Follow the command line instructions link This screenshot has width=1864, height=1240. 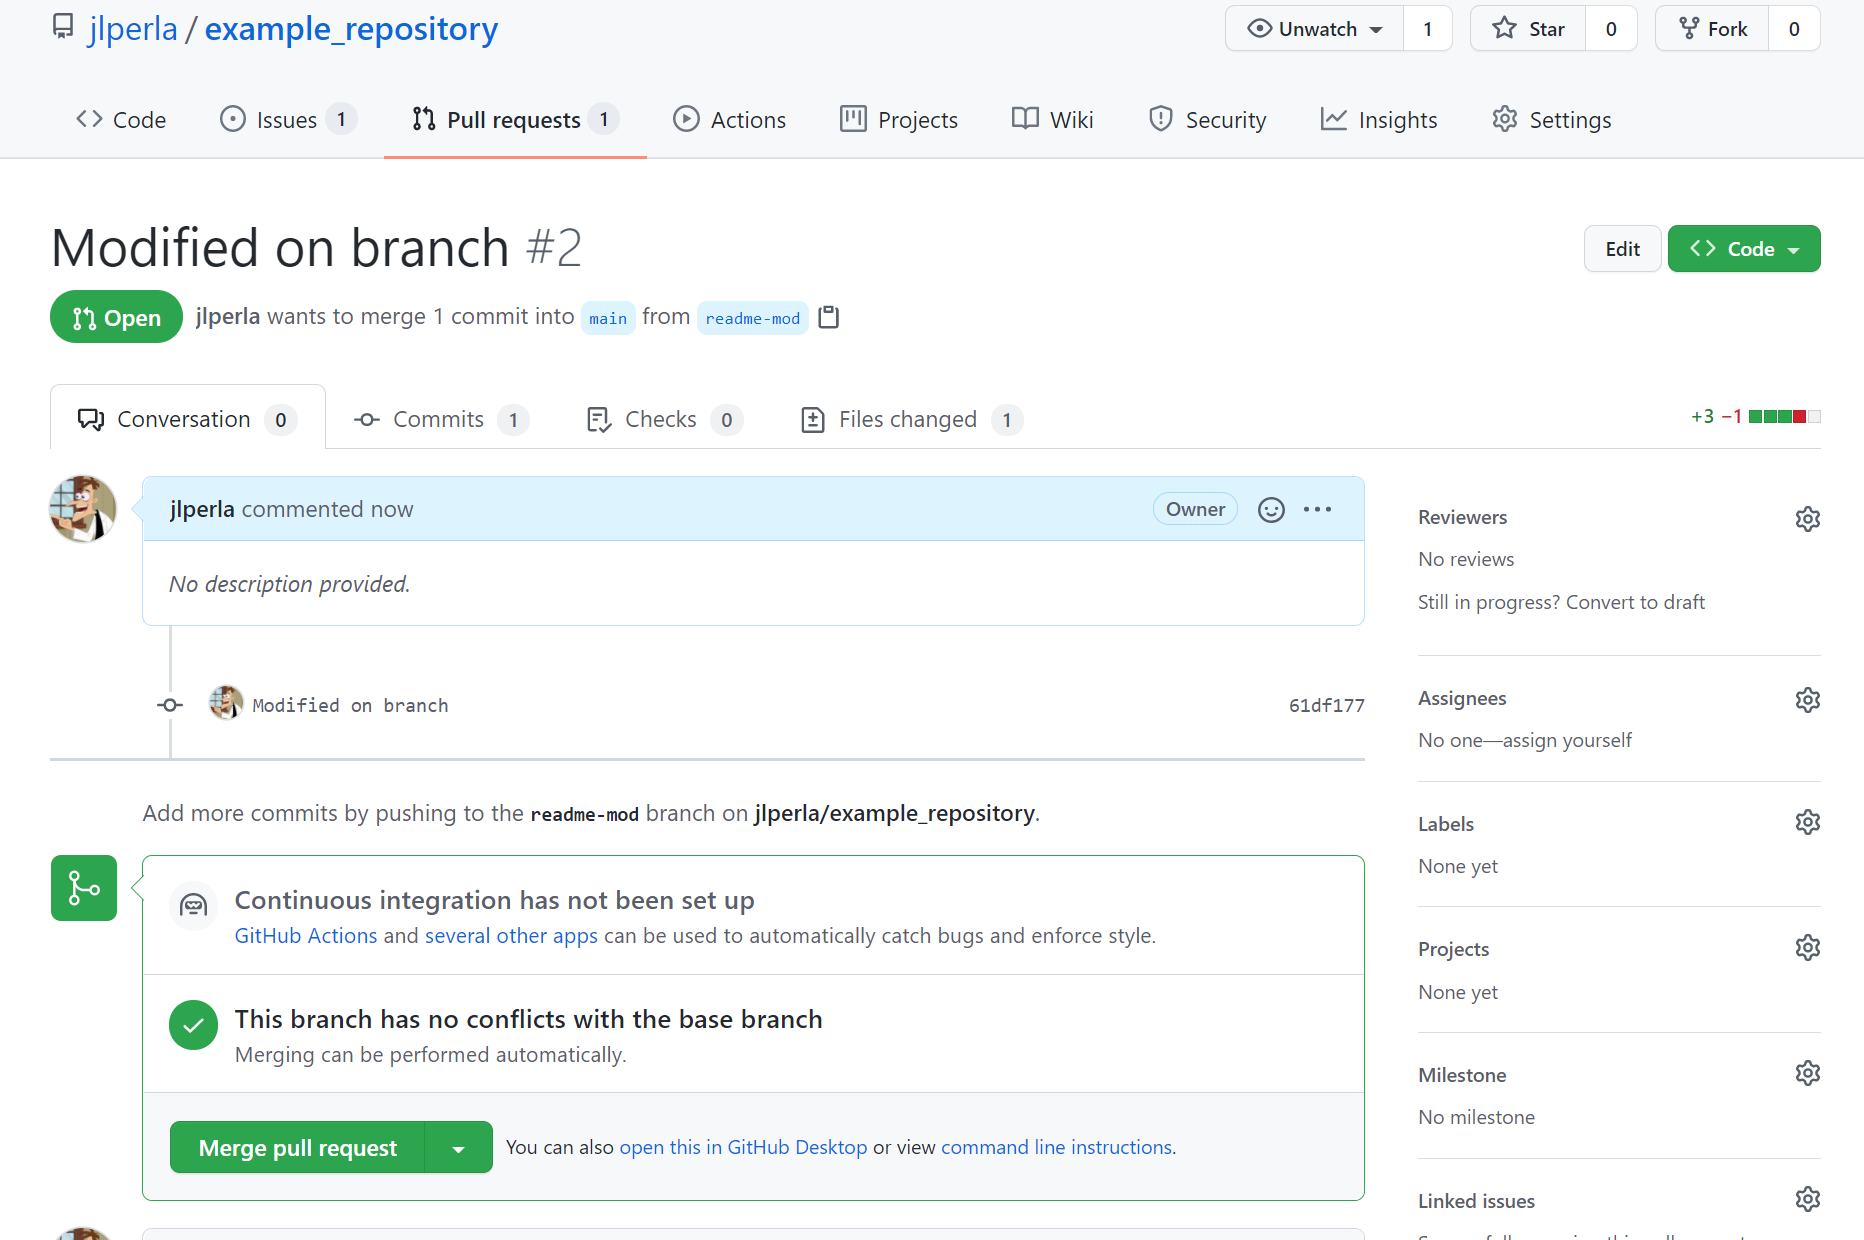tap(1056, 1147)
